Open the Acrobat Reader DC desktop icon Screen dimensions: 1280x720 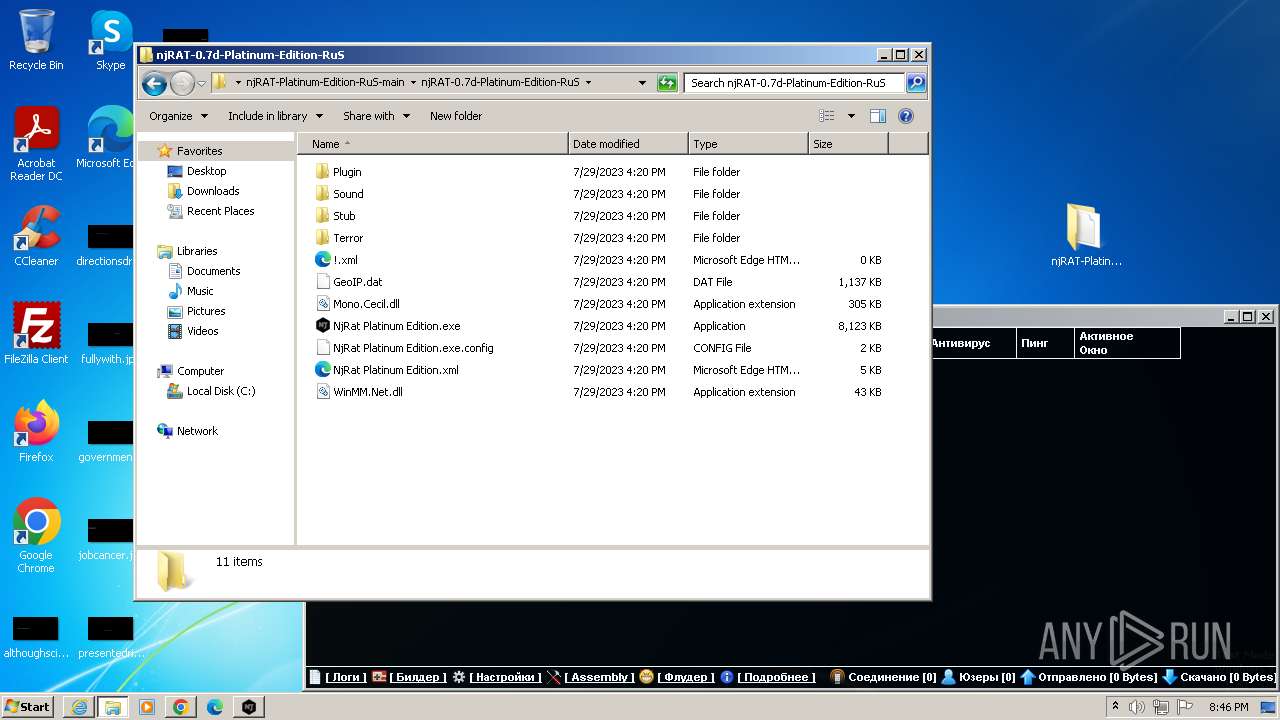pos(36,144)
